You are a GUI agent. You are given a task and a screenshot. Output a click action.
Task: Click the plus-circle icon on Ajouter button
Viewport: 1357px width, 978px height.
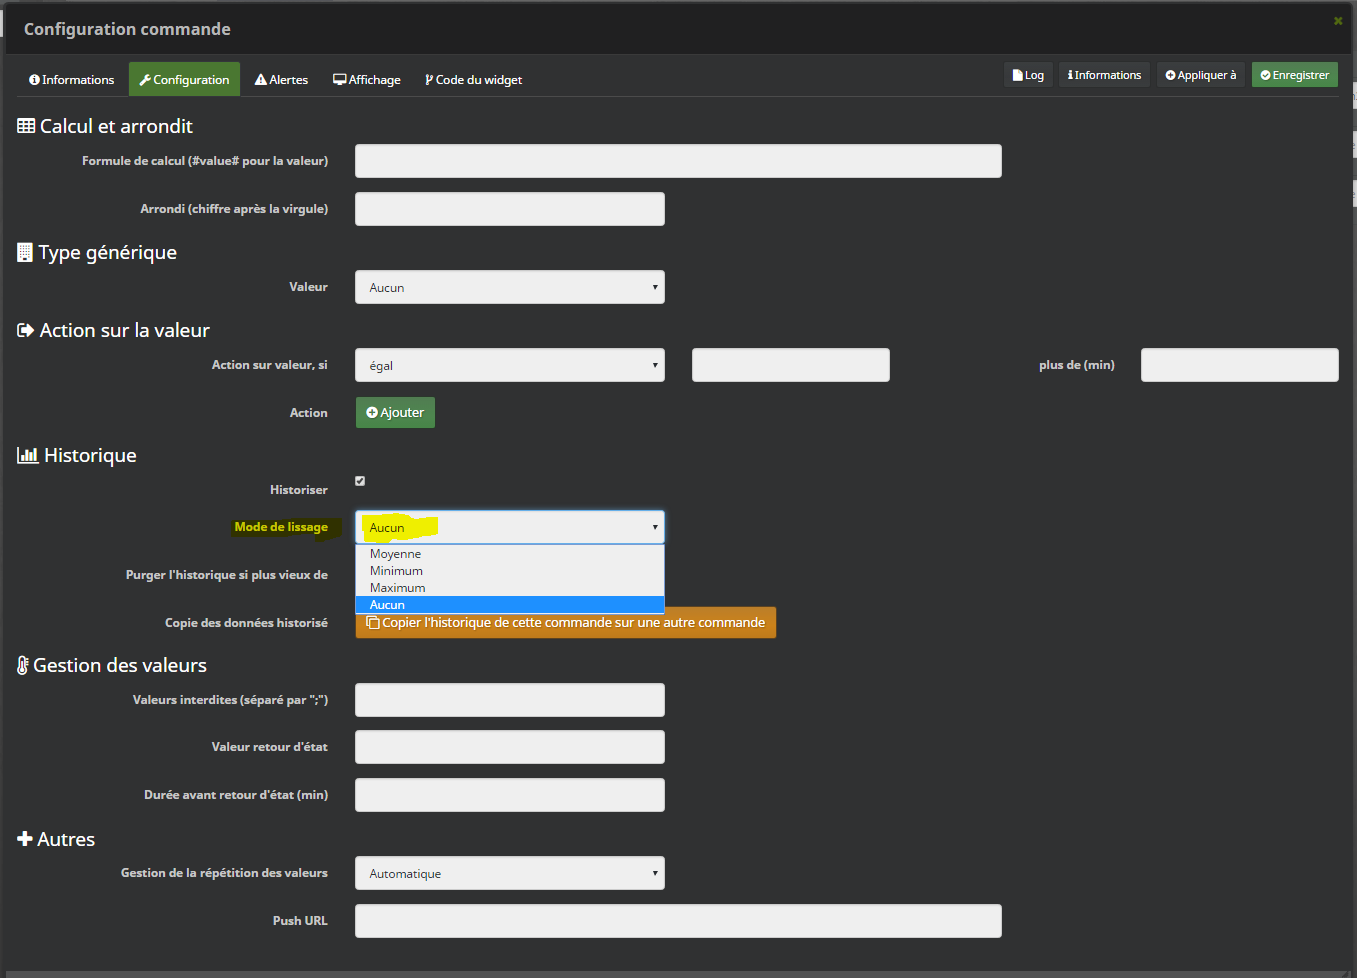coord(372,412)
